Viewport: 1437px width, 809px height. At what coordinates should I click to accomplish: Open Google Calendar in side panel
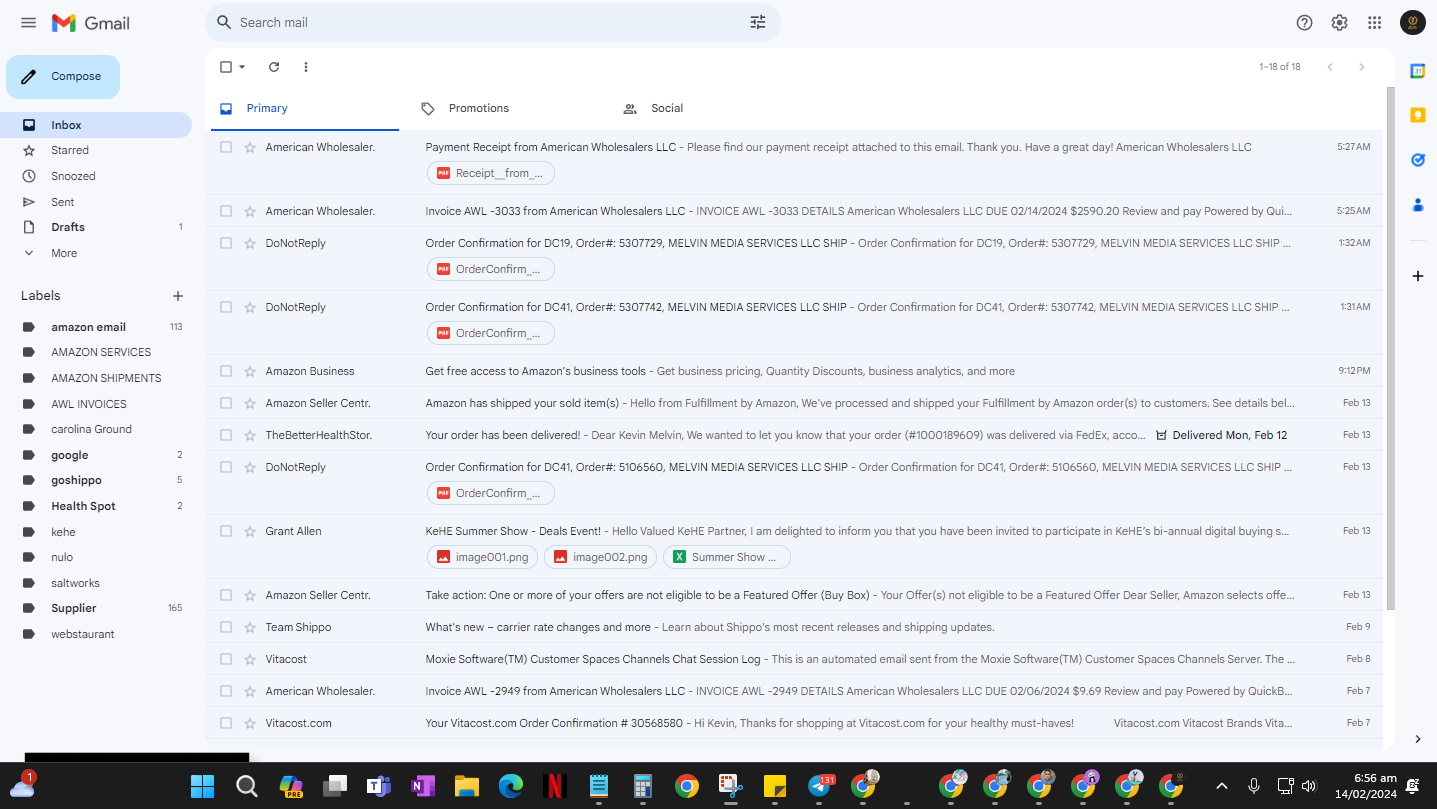pos(1417,71)
